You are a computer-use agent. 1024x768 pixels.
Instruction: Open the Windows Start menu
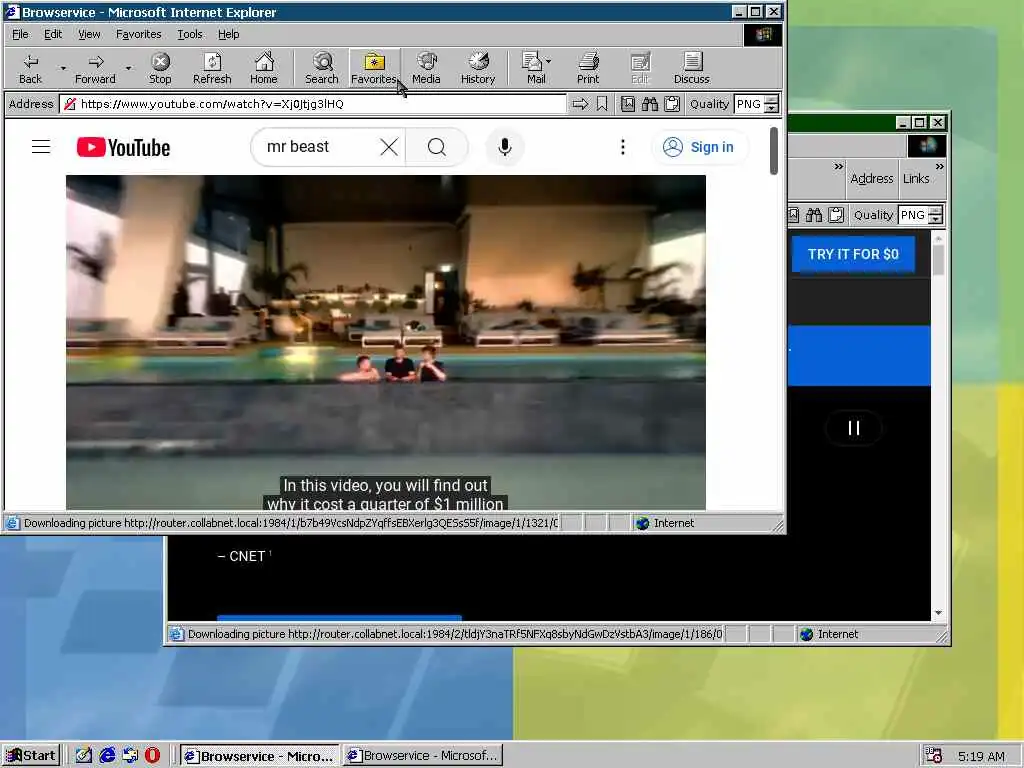point(31,756)
